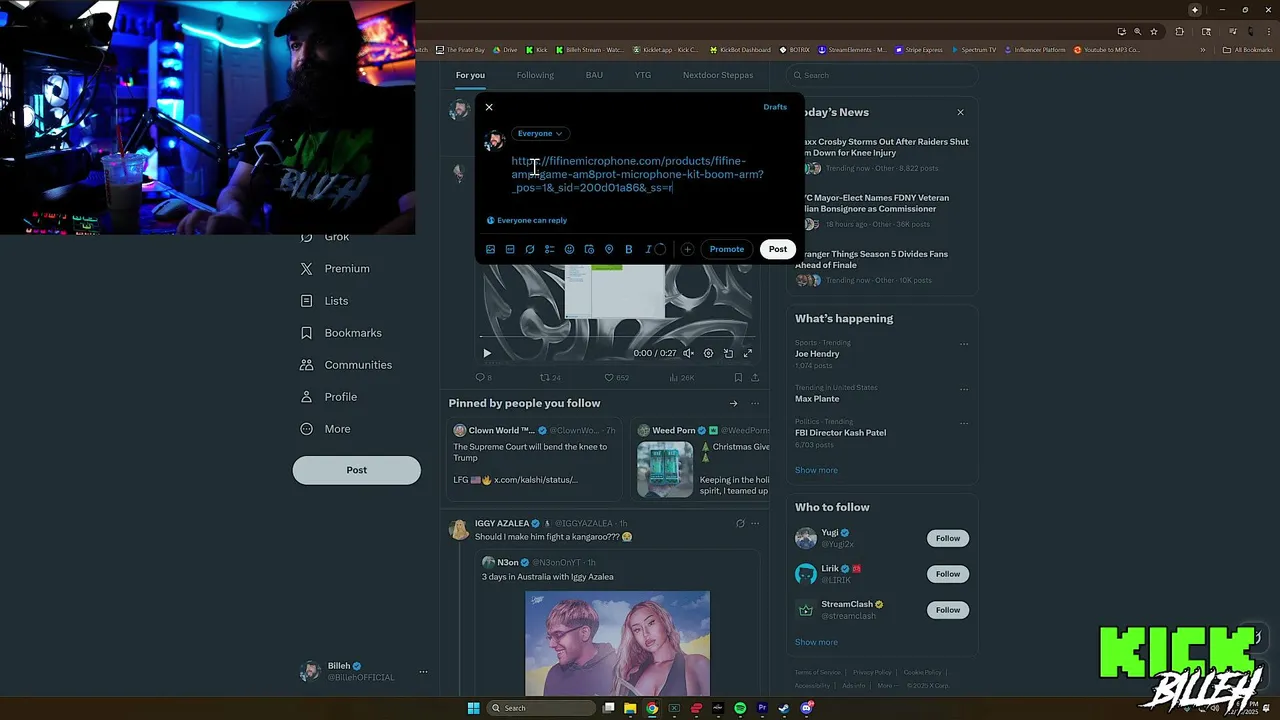The width and height of the screenshot is (1280, 720).
Task: Open the YTG tab
Action: 643,75
